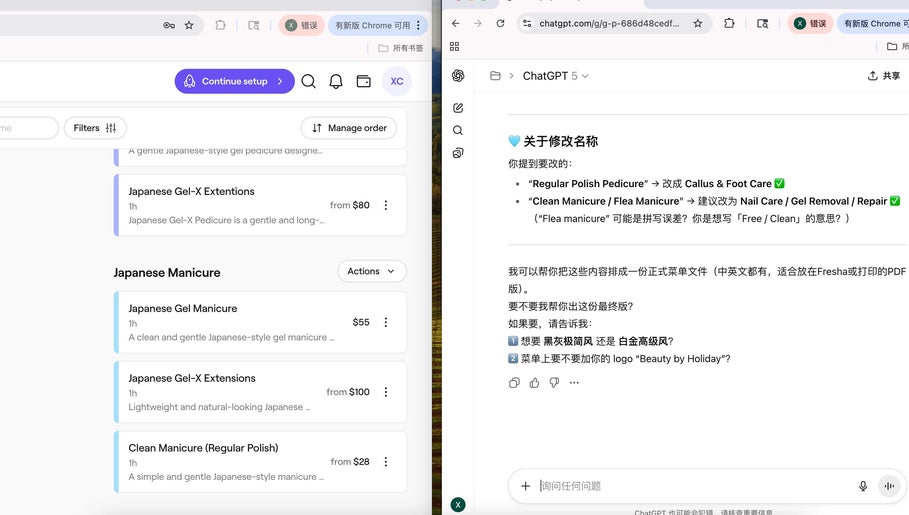The width and height of the screenshot is (909, 515).
Task: Give the response a thumbs down
Action: click(x=554, y=382)
